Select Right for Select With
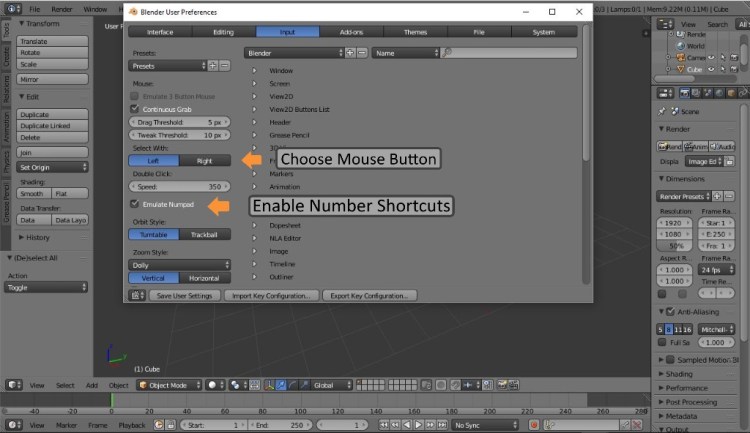Screen dimensions: 750x433 [205, 160]
